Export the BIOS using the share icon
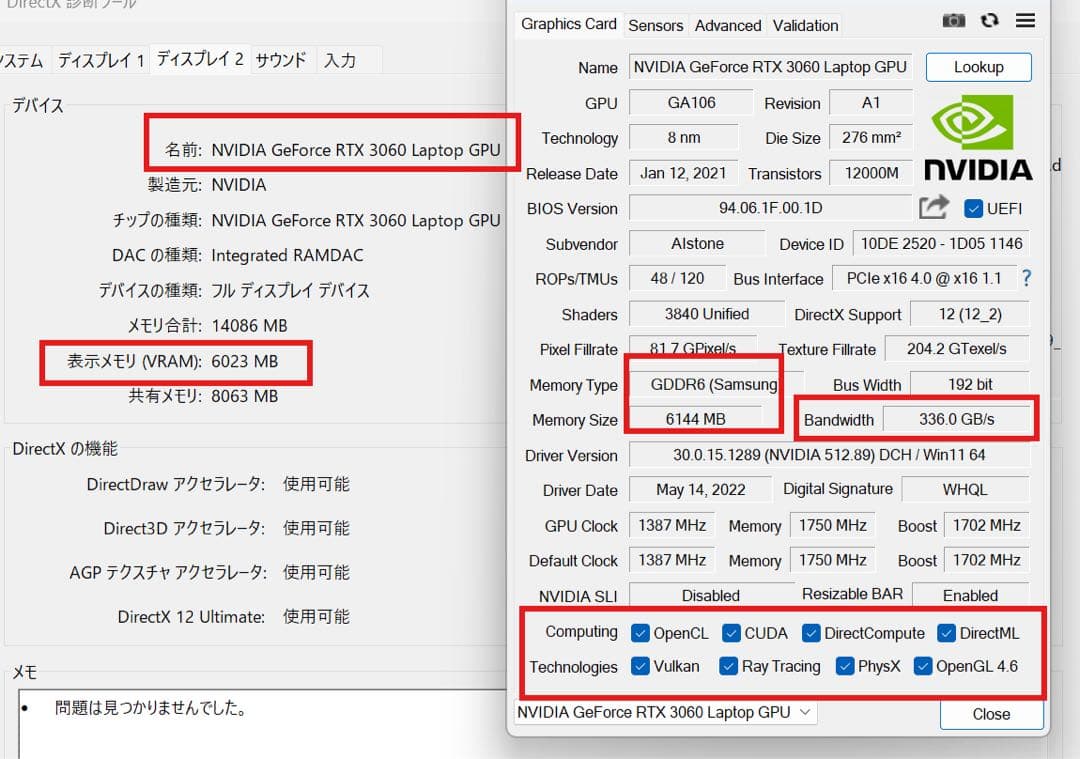1080x759 pixels. click(x=933, y=205)
